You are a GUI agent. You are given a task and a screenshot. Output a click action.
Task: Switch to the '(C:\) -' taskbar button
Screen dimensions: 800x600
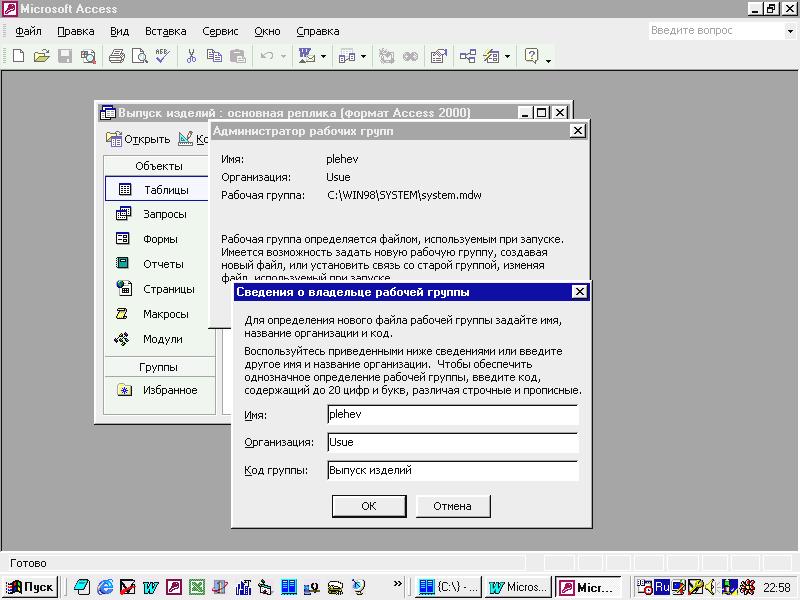pos(448,587)
